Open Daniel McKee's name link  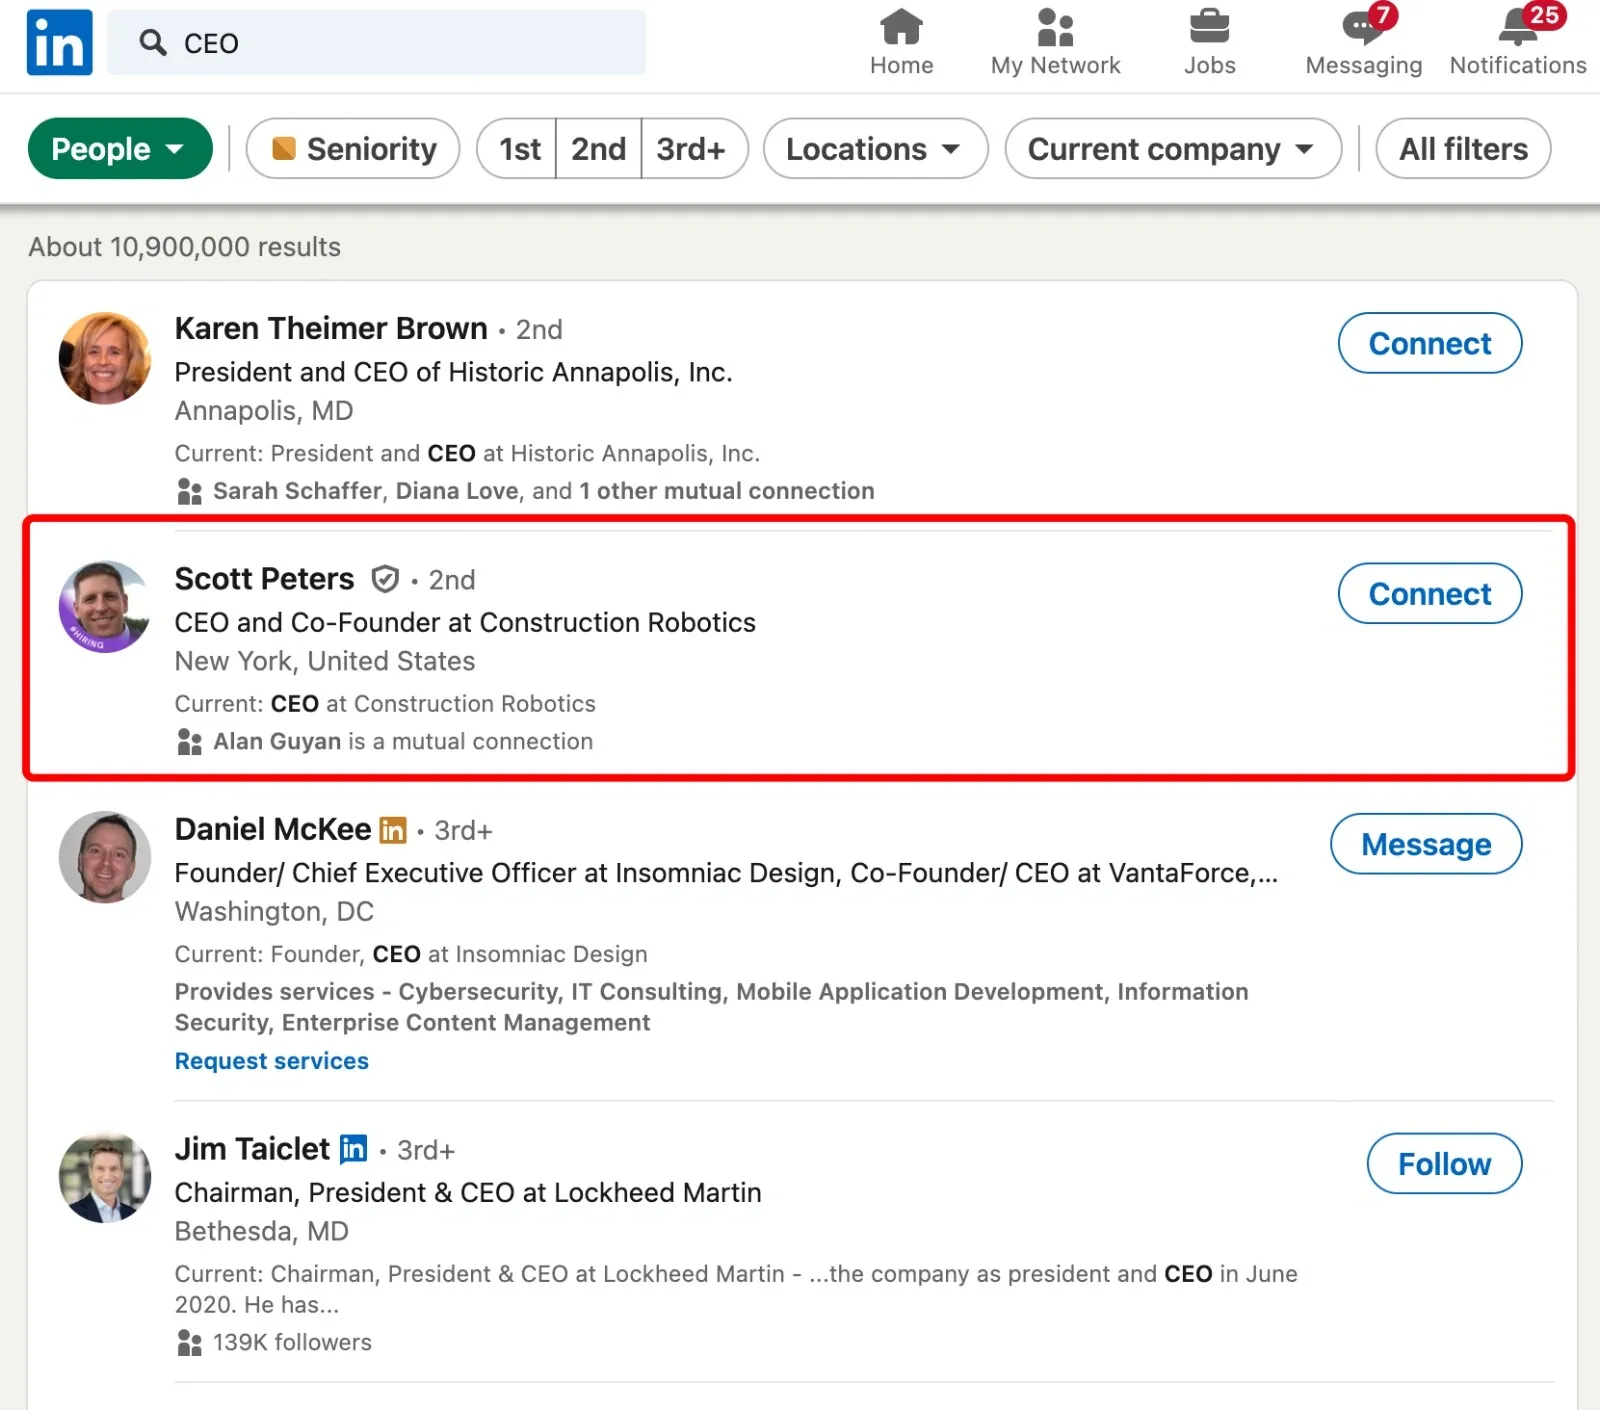click(273, 829)
